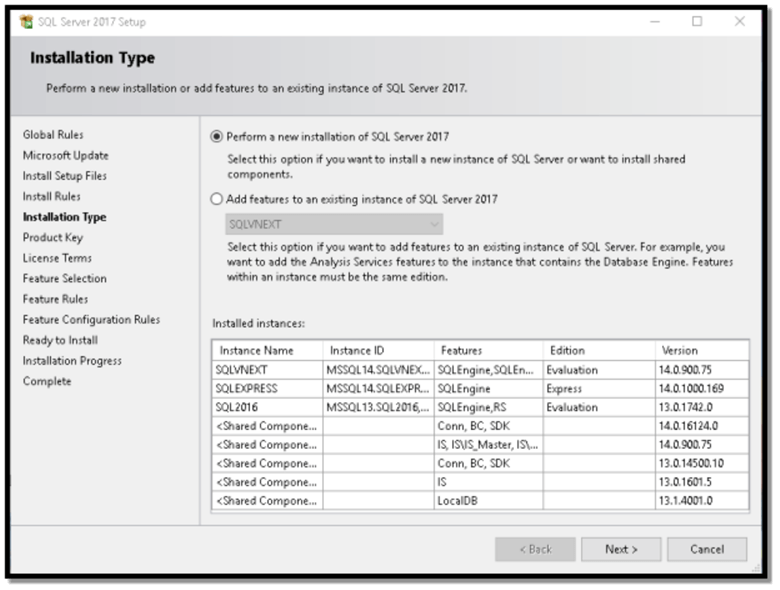Click the Instance ID column header
Screen dimensions: 780x590
pos(379,350)
